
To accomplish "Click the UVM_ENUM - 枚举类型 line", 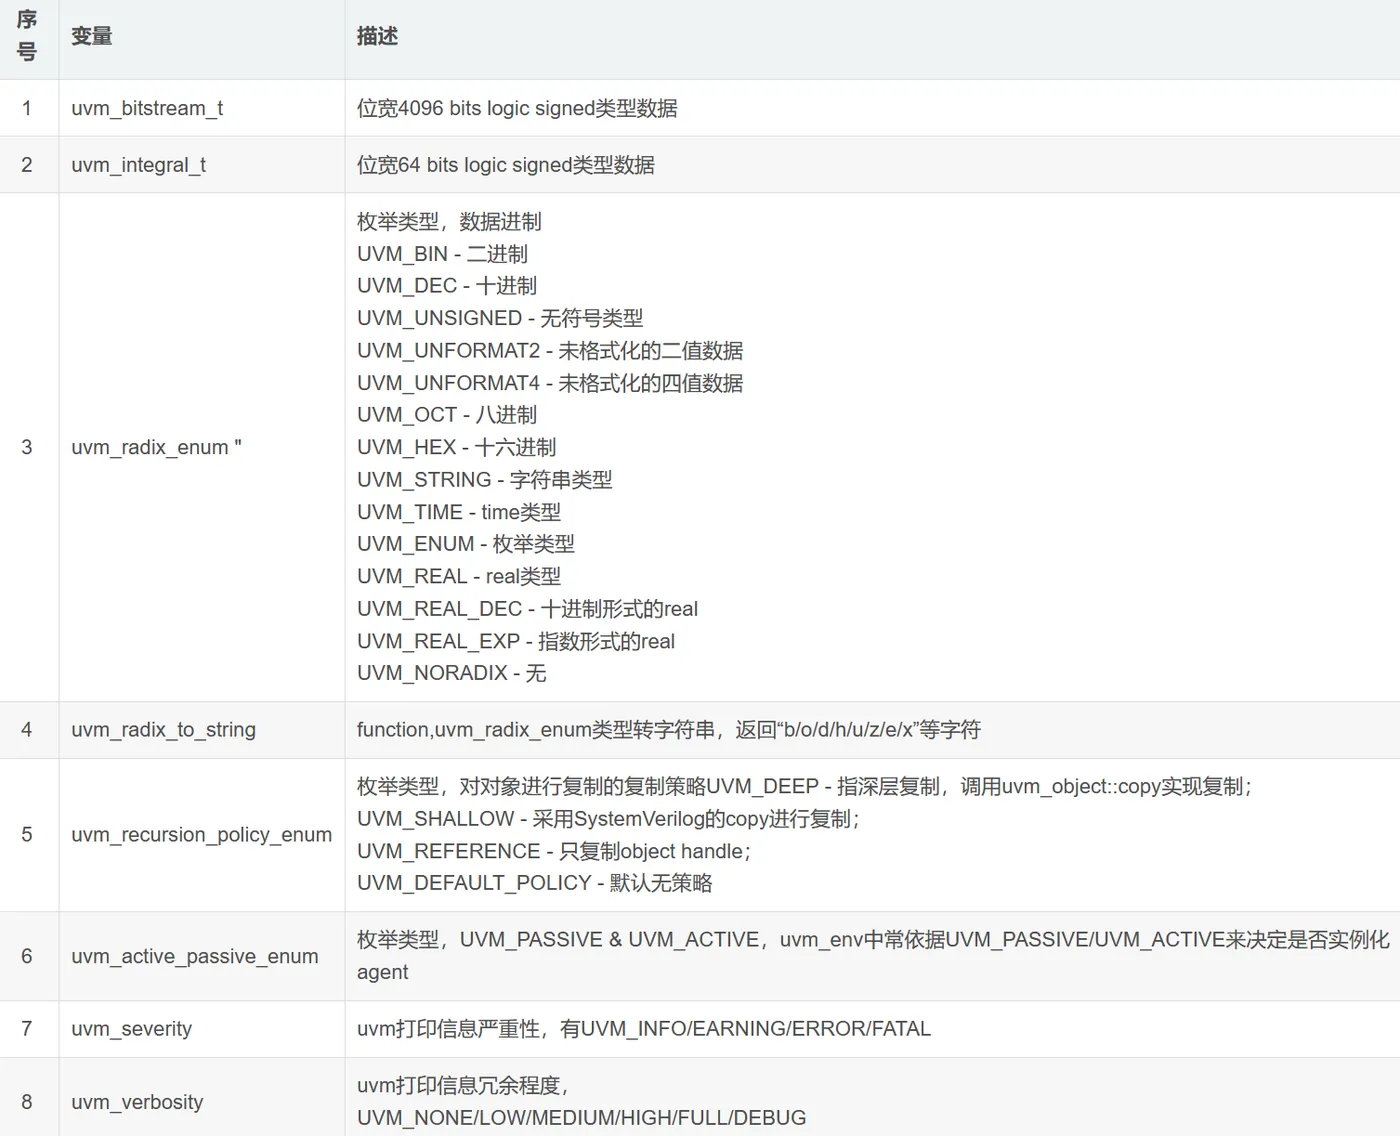I will pyautogui.click(x=466, y=544).
